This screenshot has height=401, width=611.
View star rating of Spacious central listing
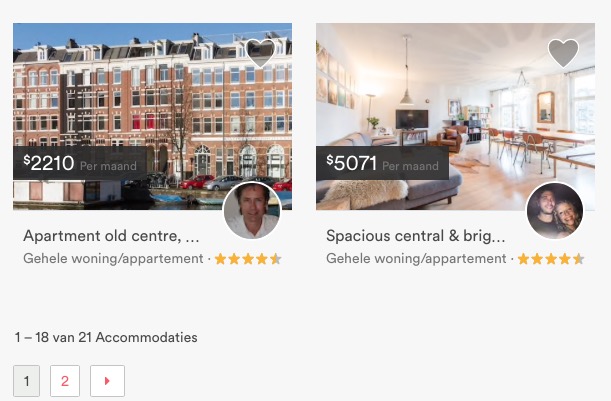click(551, 259)
